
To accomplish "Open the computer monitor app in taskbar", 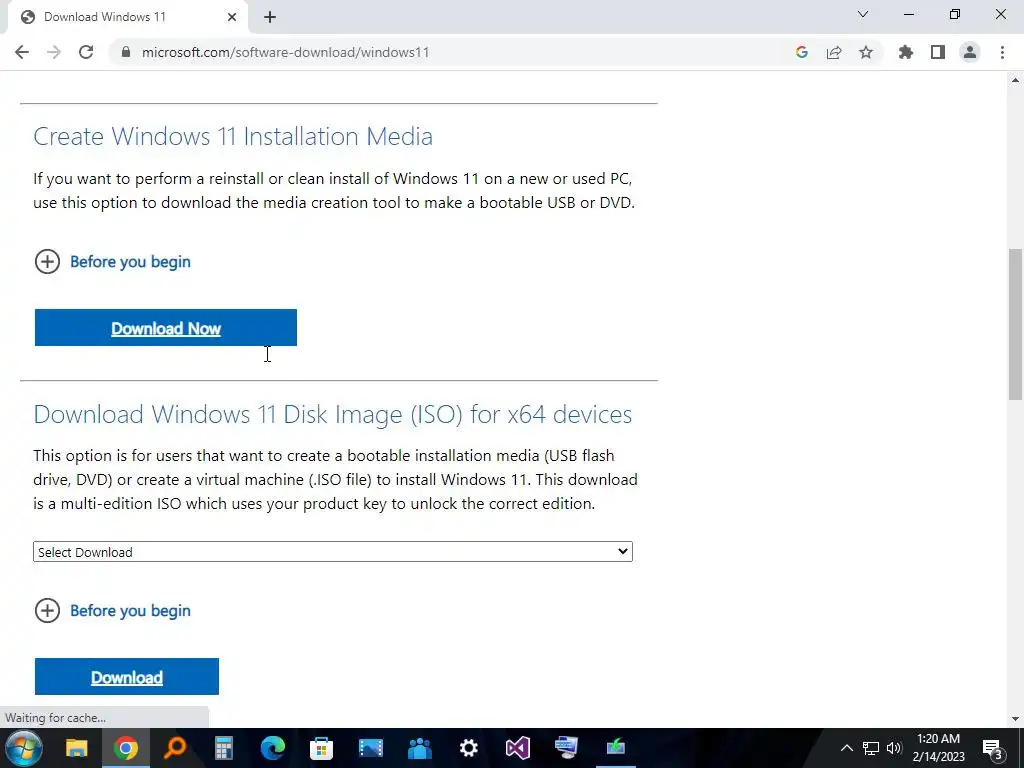I will click(x=566, y=748).
